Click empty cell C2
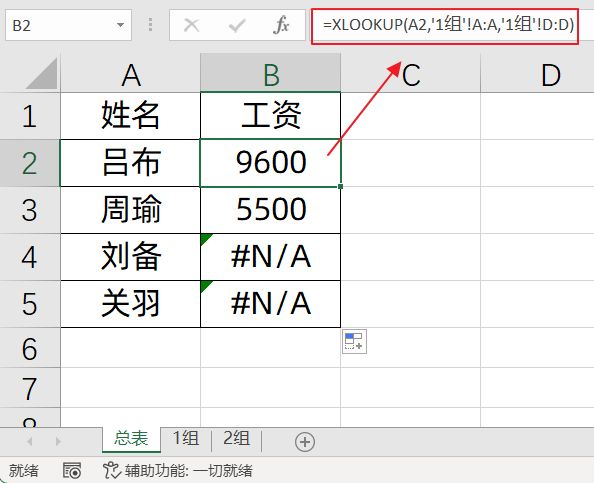Viewport: 594px width, 483px height. 411,163
